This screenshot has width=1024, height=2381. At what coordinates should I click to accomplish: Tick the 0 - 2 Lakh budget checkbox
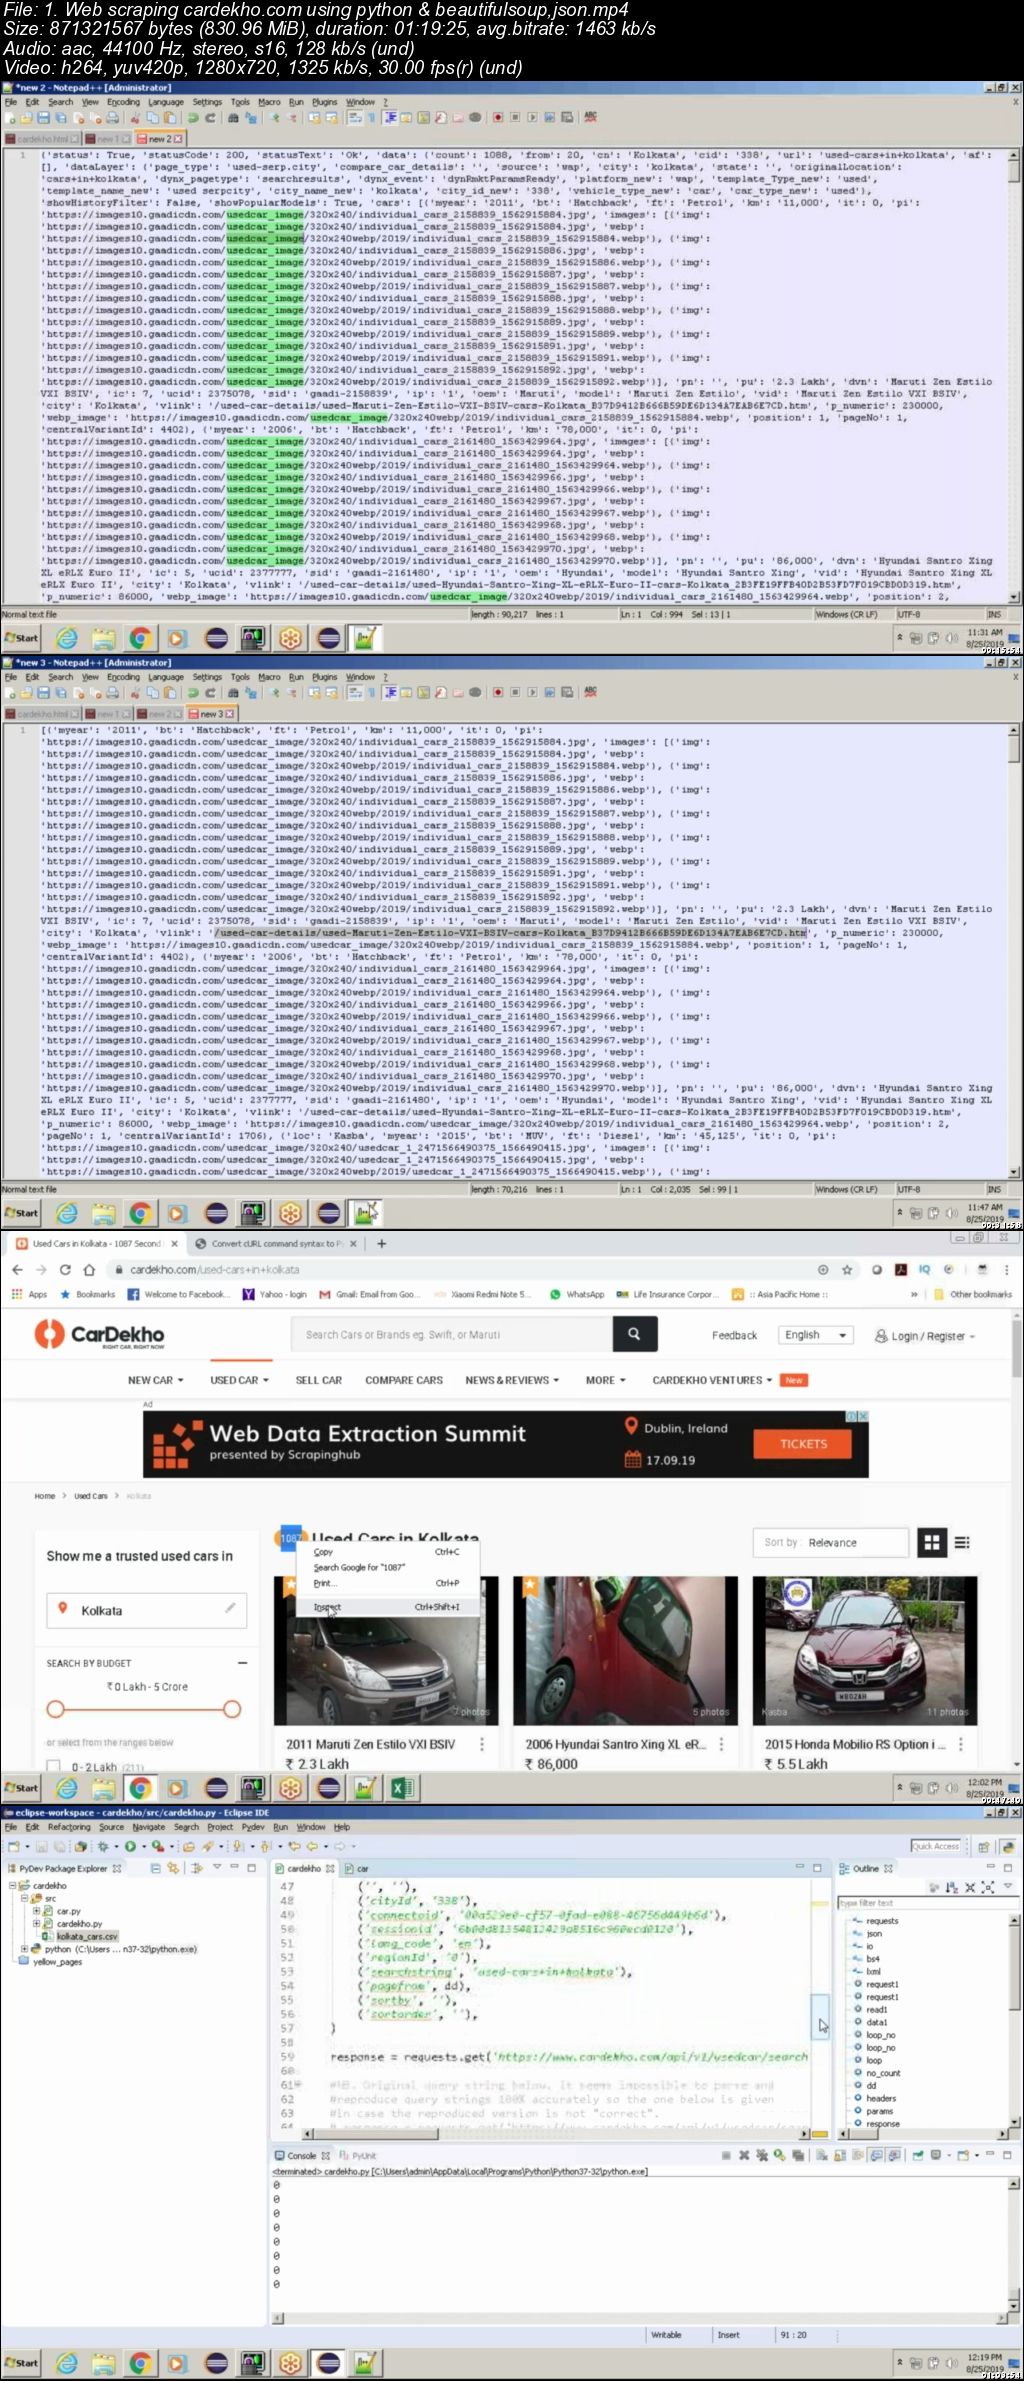coord(54,1767)
